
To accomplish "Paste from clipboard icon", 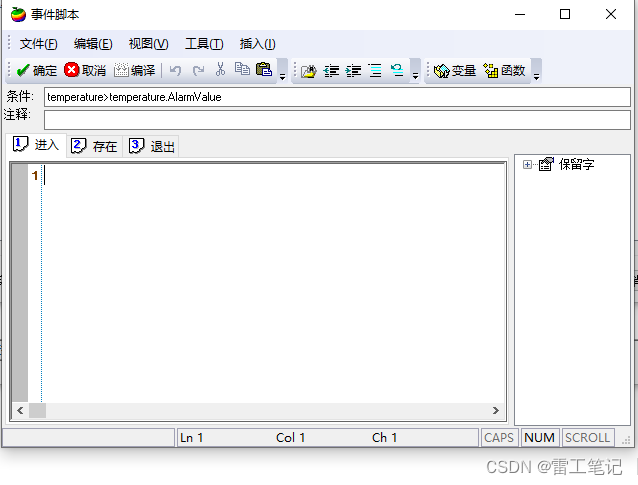I will coord(264,70).
